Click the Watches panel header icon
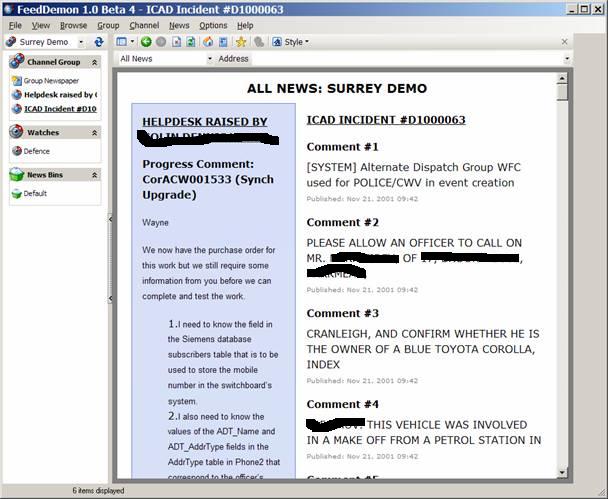The width and height of the screenshot is (608, 499). coord(16,132)
